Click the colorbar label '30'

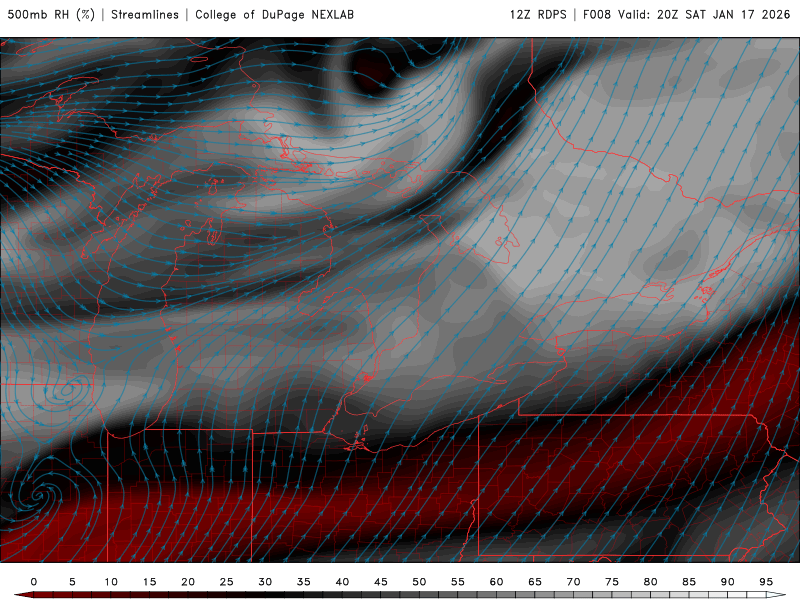pos(265,582)
